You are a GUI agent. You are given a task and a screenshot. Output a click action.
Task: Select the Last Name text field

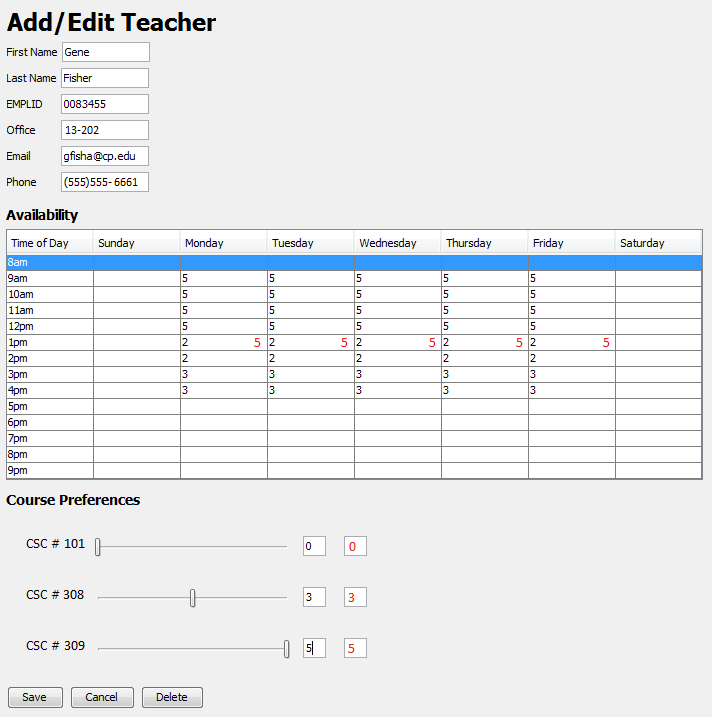105,78
